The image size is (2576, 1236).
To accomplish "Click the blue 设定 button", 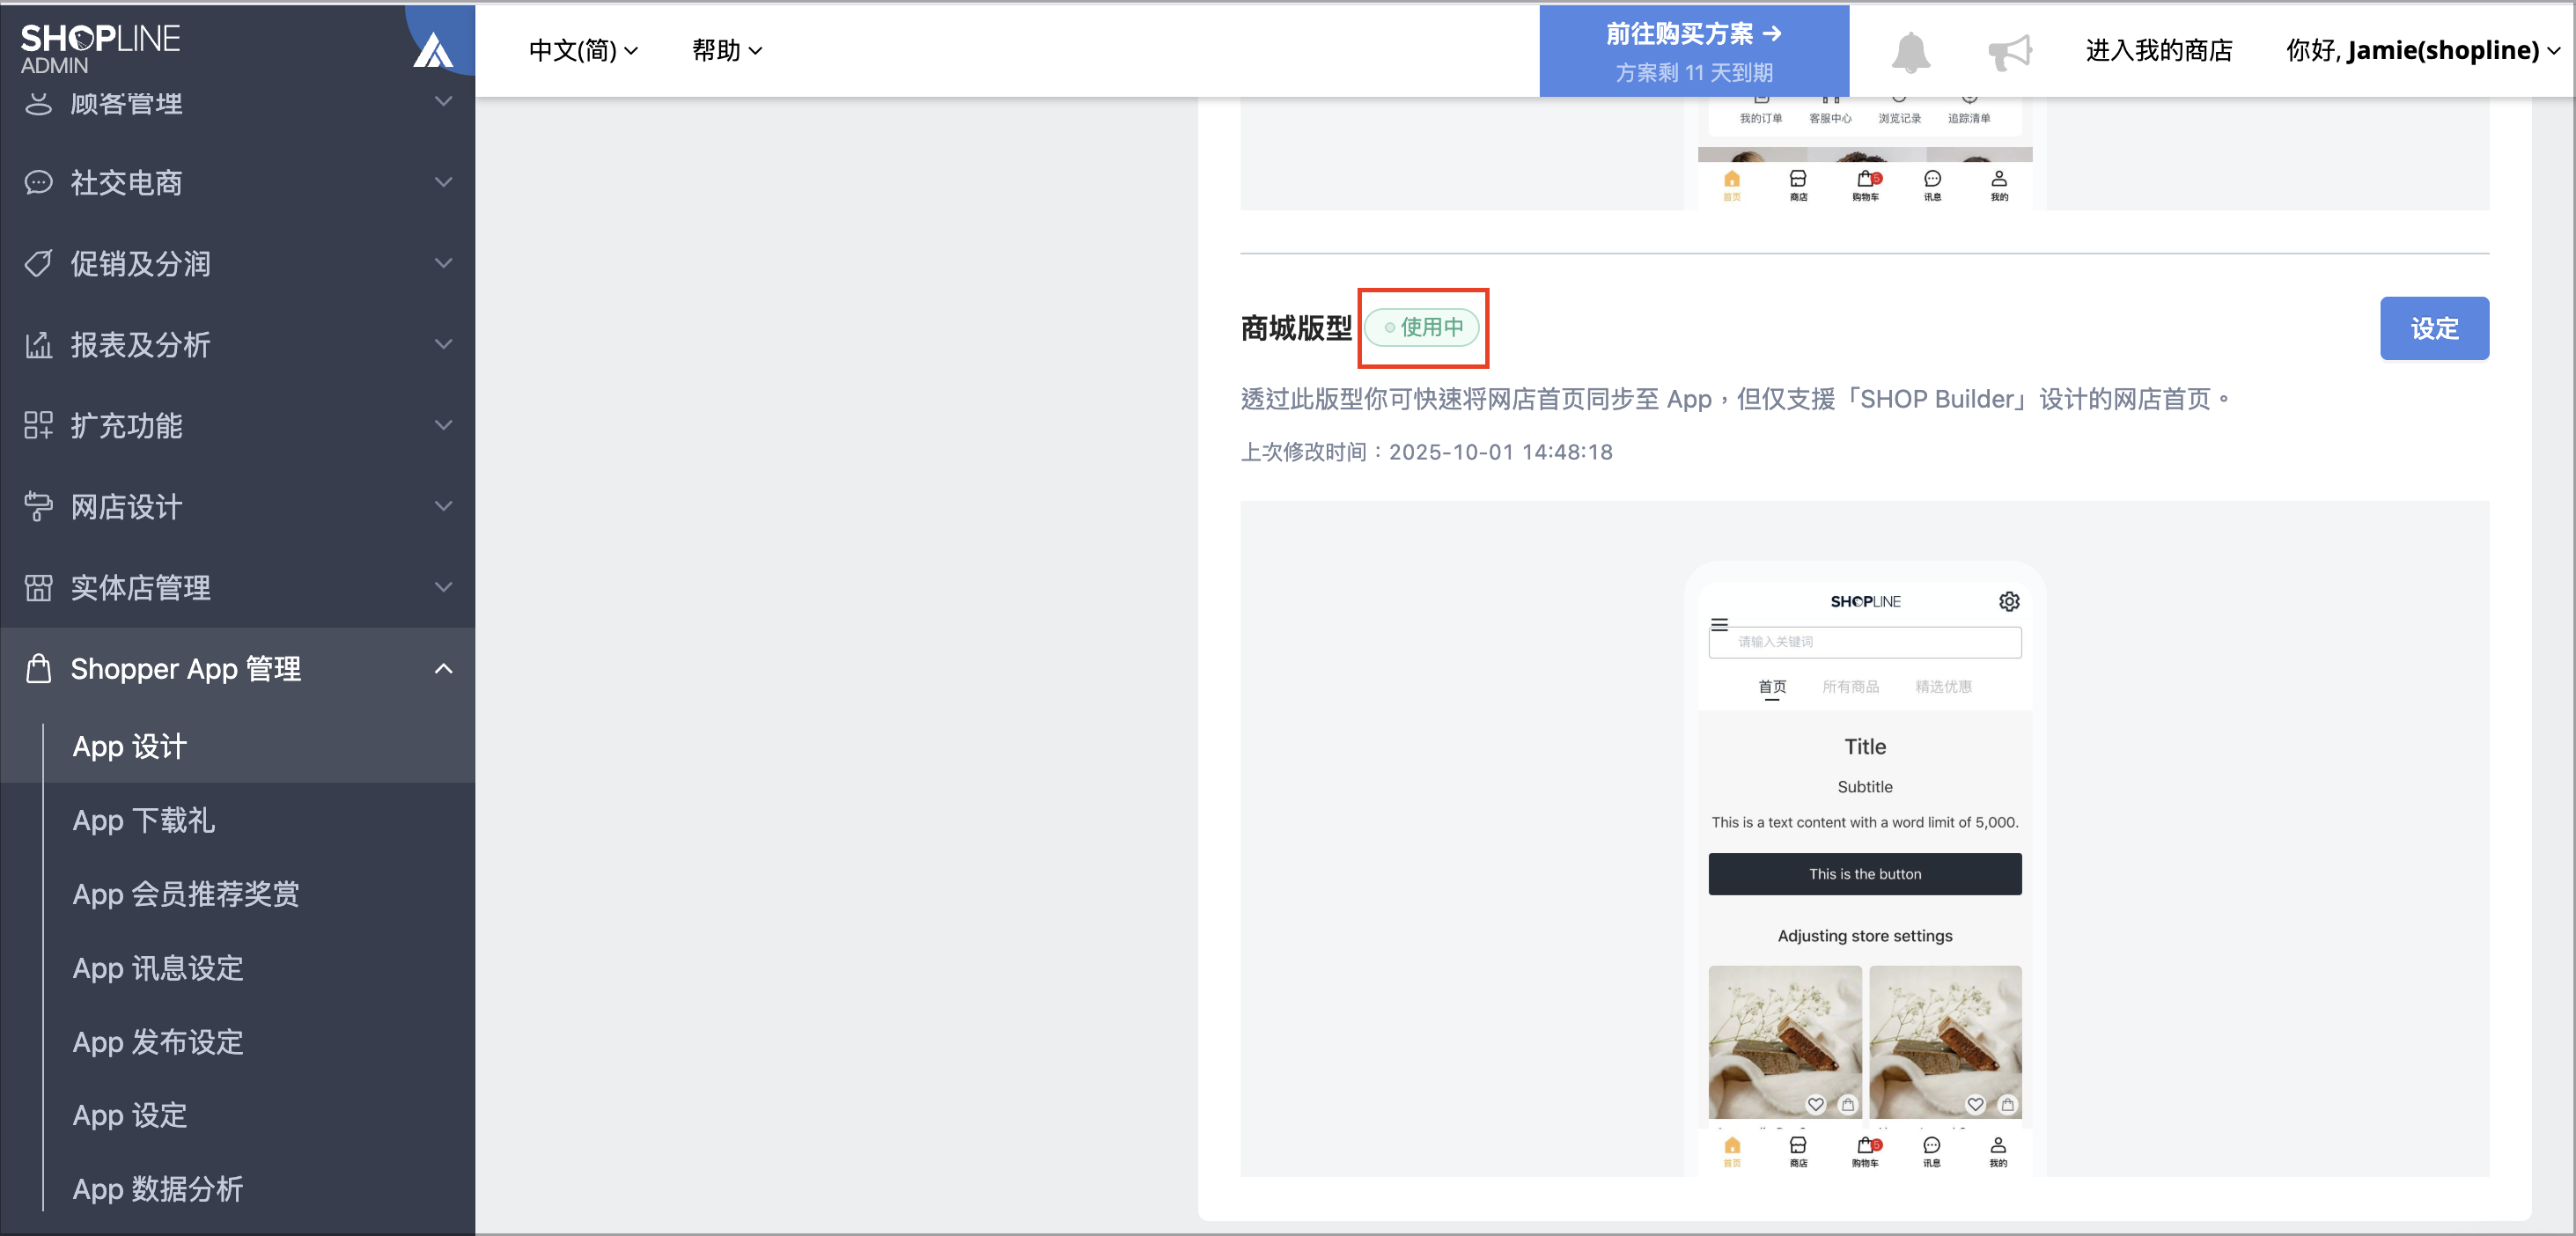I will pyautogui.click(x=2434, y=328).
